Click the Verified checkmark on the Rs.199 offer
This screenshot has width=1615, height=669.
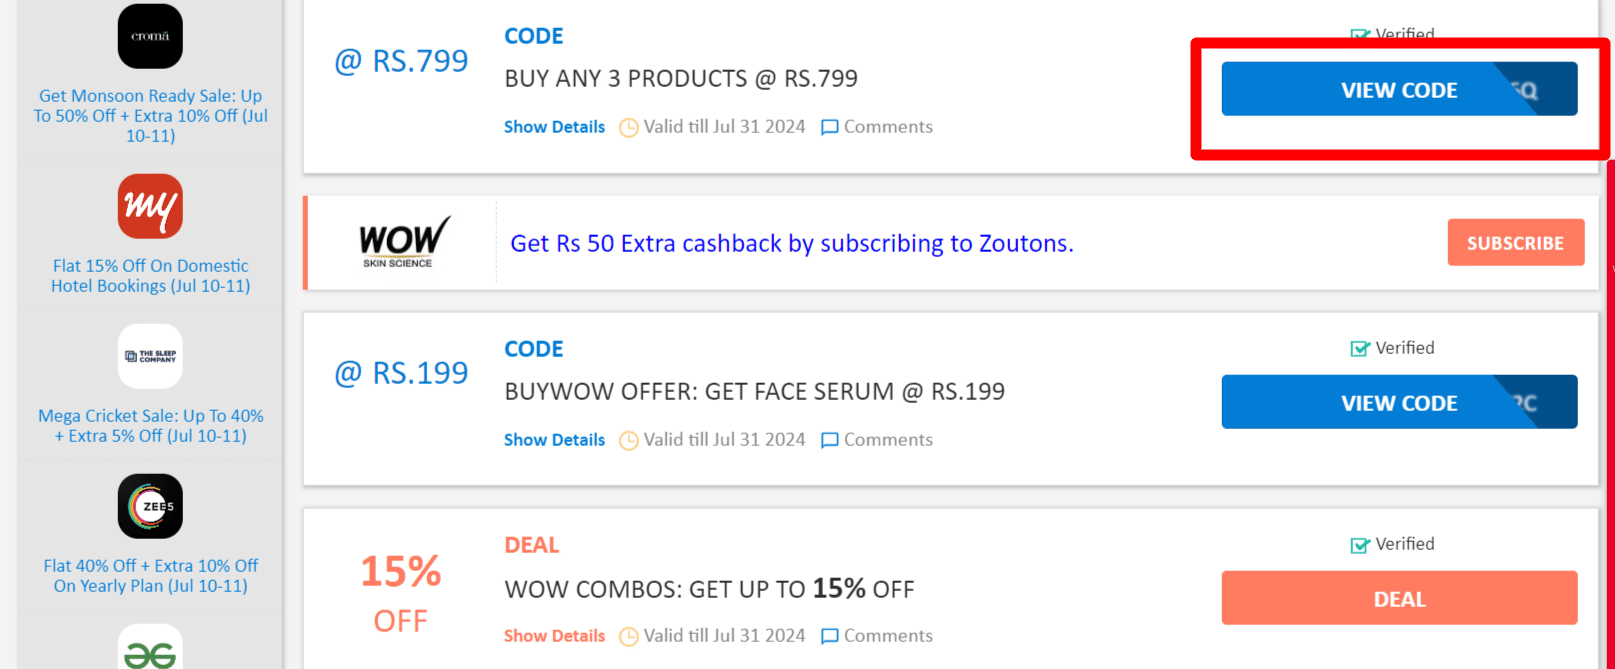click(1360, 347)
